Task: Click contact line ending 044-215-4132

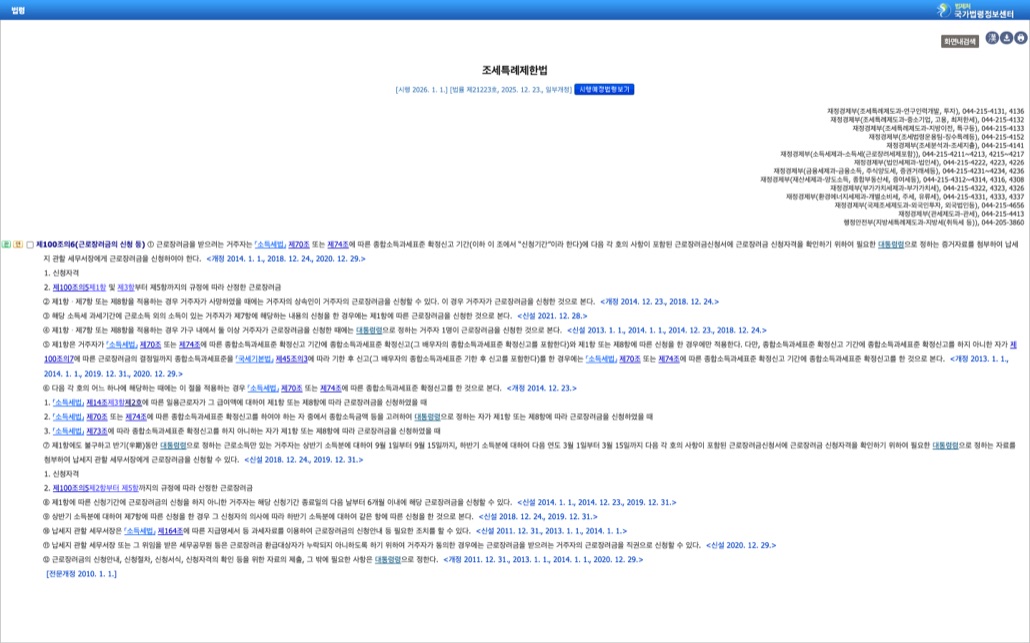Action: (927, 120)
